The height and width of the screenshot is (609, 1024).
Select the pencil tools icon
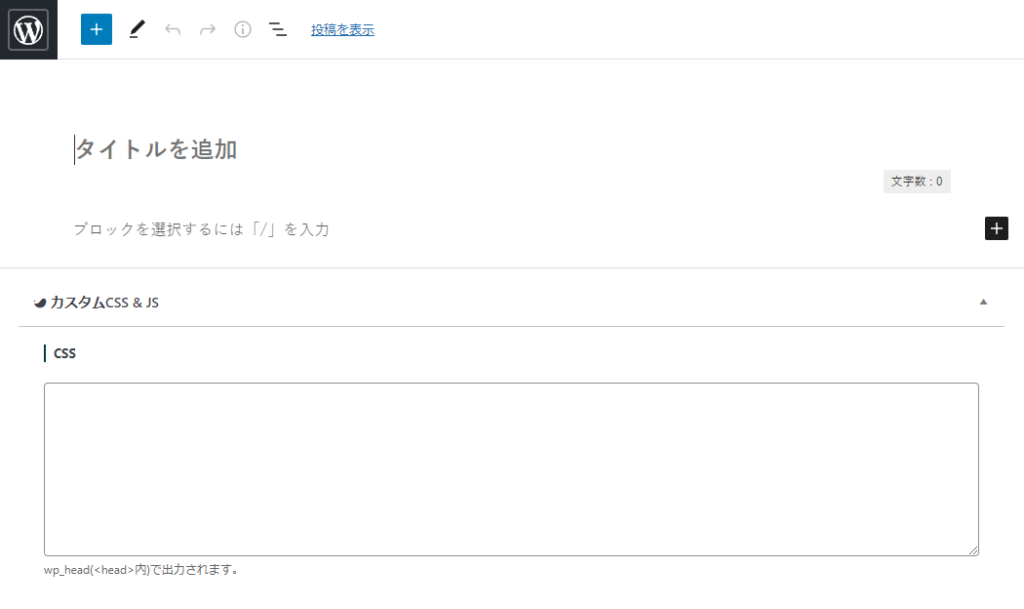[x=137, y=30]
